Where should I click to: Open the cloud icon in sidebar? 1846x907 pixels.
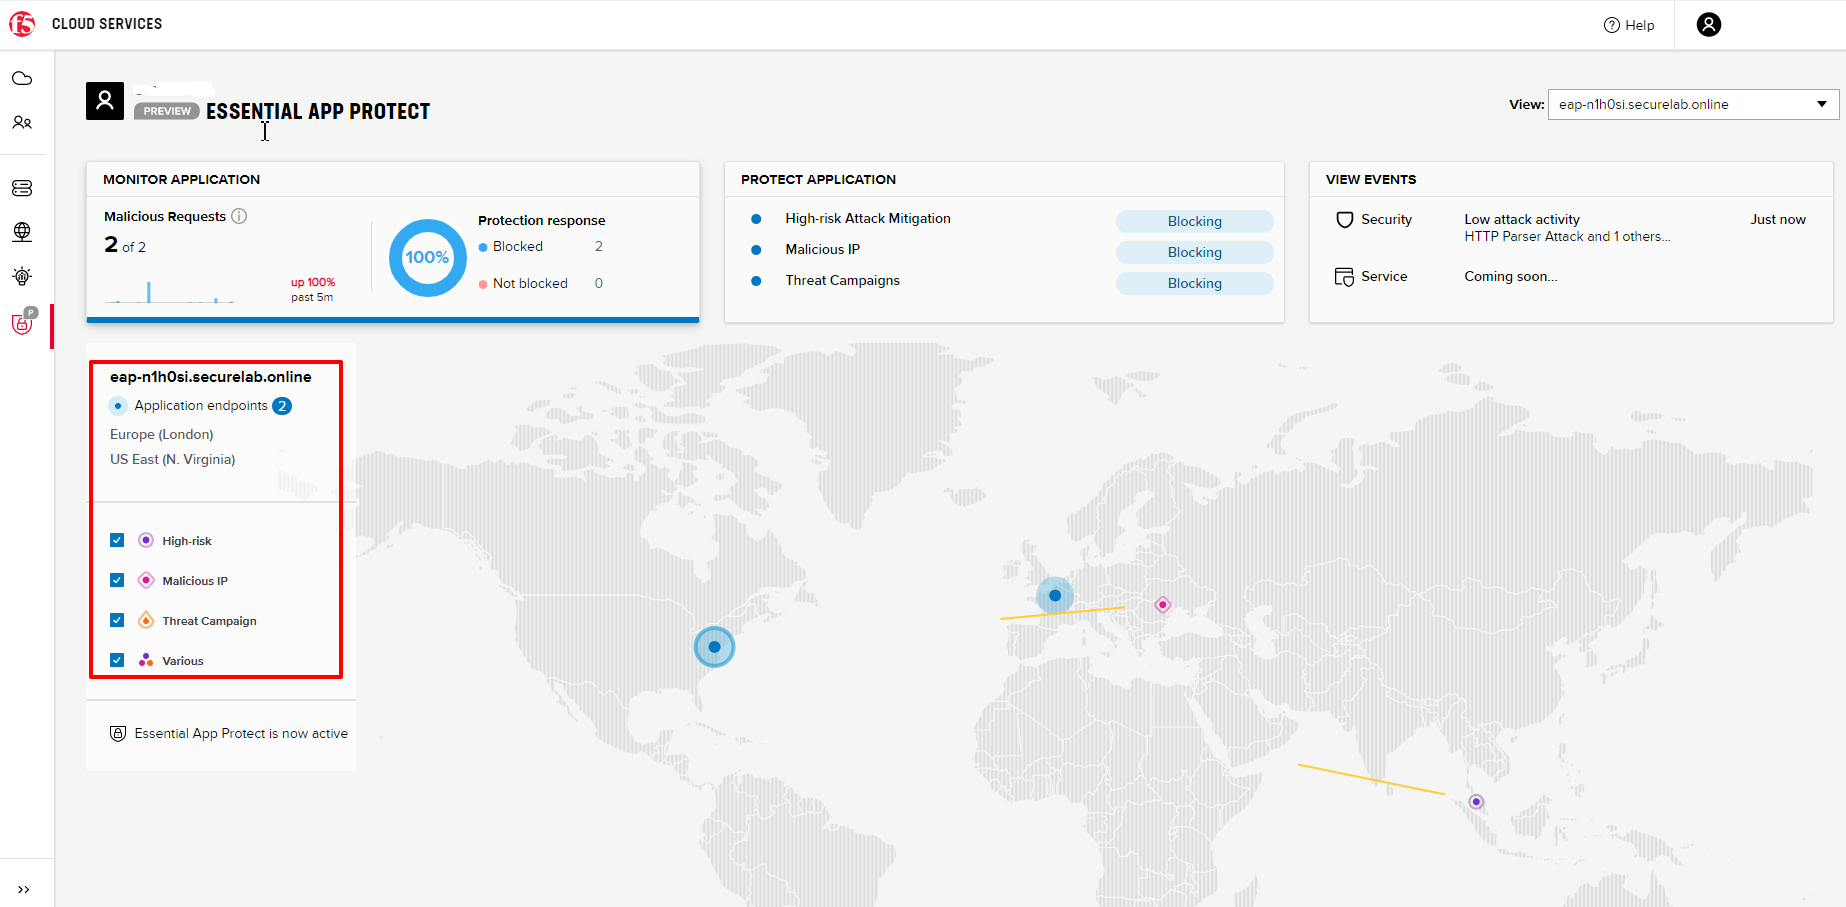(22, 78)
